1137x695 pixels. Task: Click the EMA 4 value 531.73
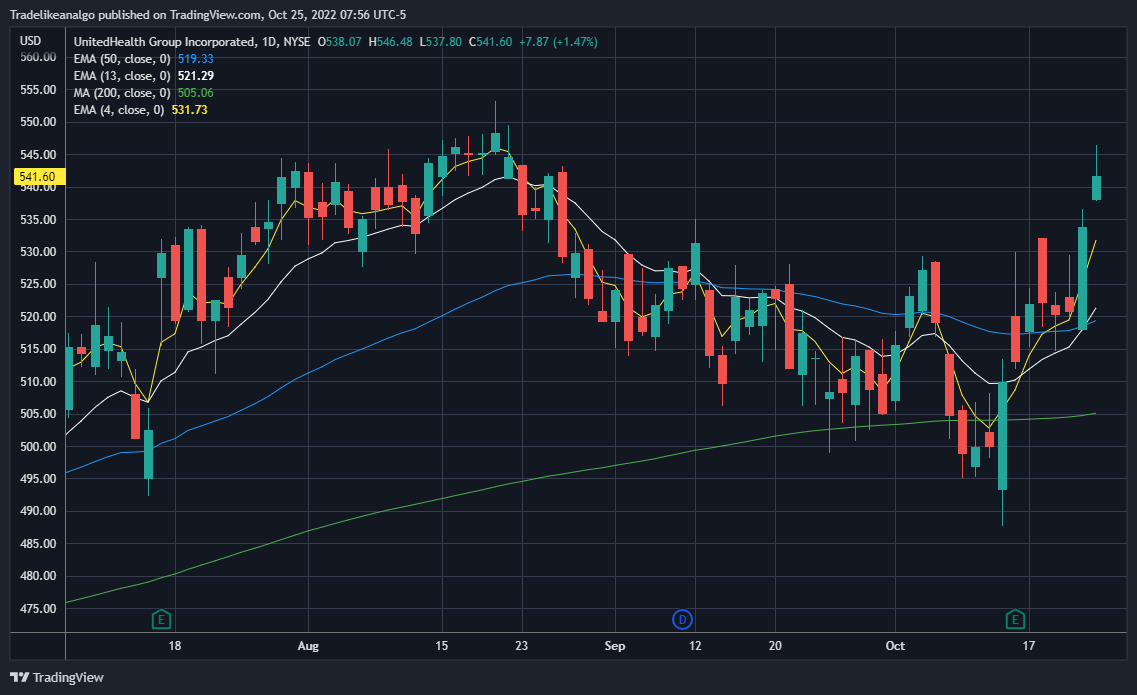point(189,110)
